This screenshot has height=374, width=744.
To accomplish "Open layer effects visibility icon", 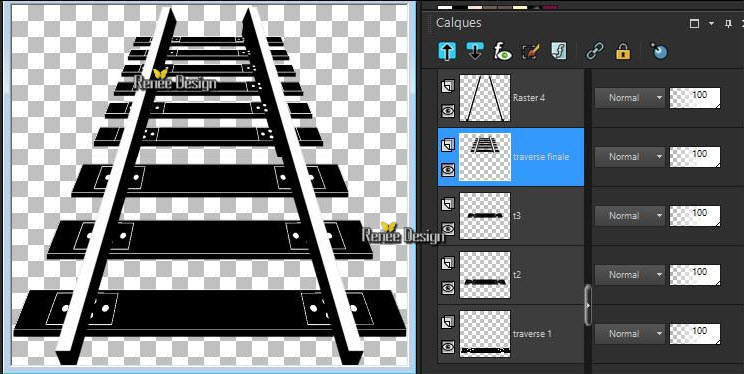I will click(x=502, y=51).
